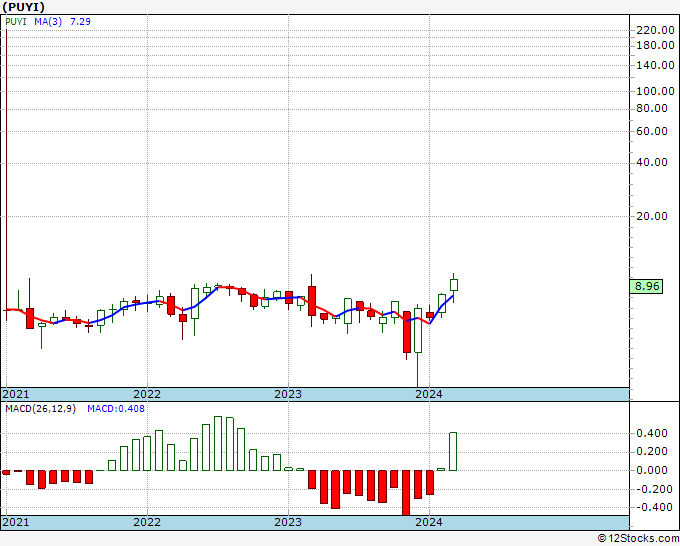Click the 140.00 price axis label

(655, 65)
